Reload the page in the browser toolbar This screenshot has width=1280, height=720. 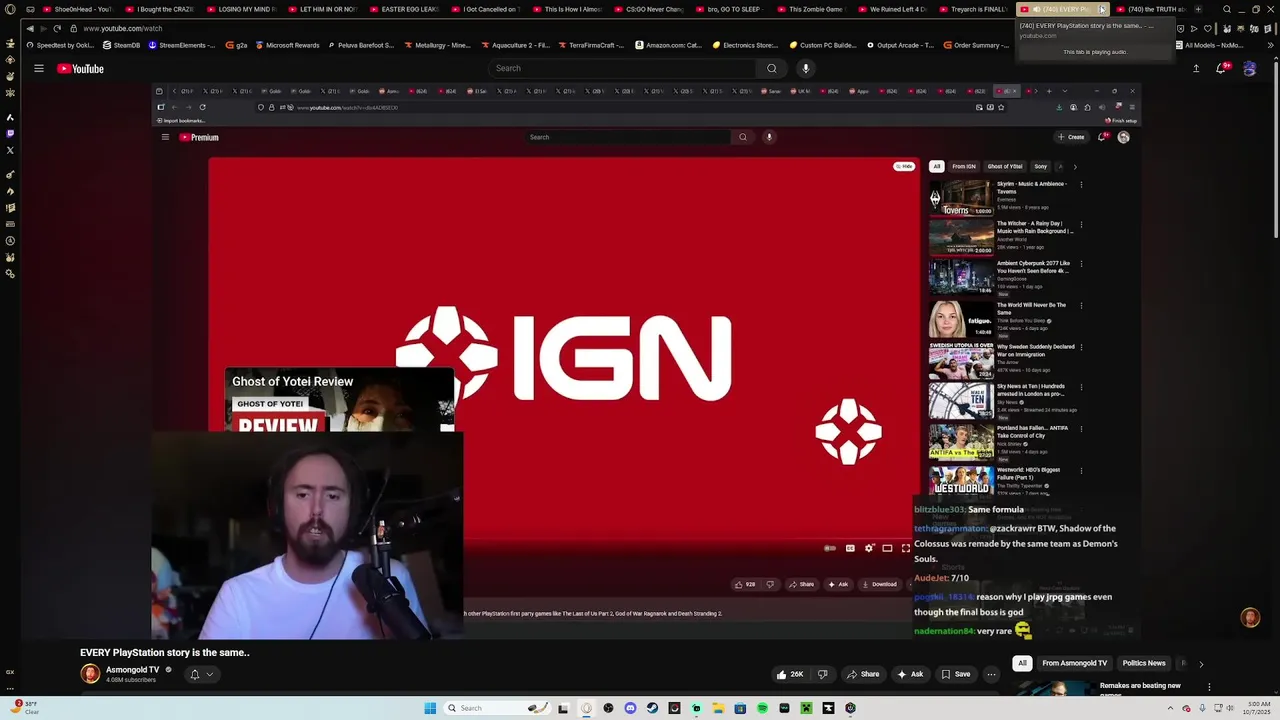tap(56, 28)
